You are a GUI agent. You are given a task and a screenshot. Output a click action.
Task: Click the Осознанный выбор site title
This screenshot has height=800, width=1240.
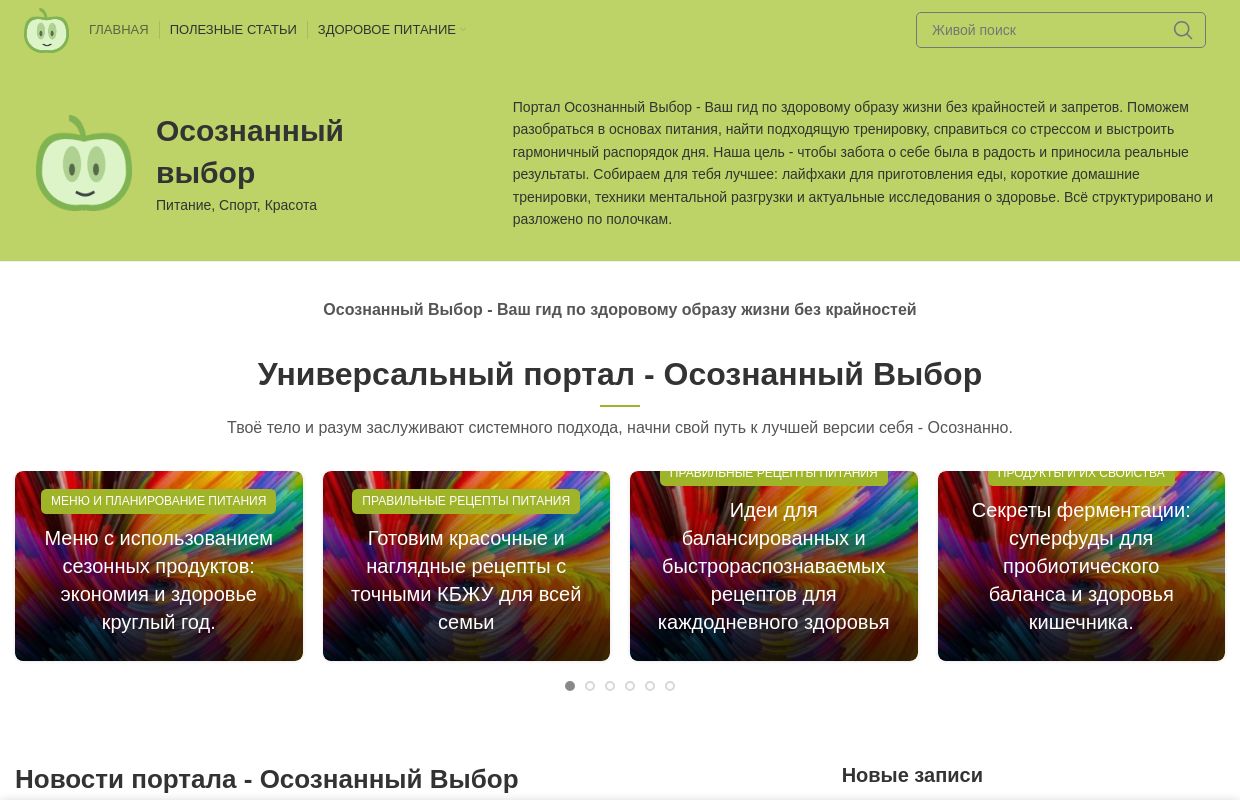tap(250, 151)
